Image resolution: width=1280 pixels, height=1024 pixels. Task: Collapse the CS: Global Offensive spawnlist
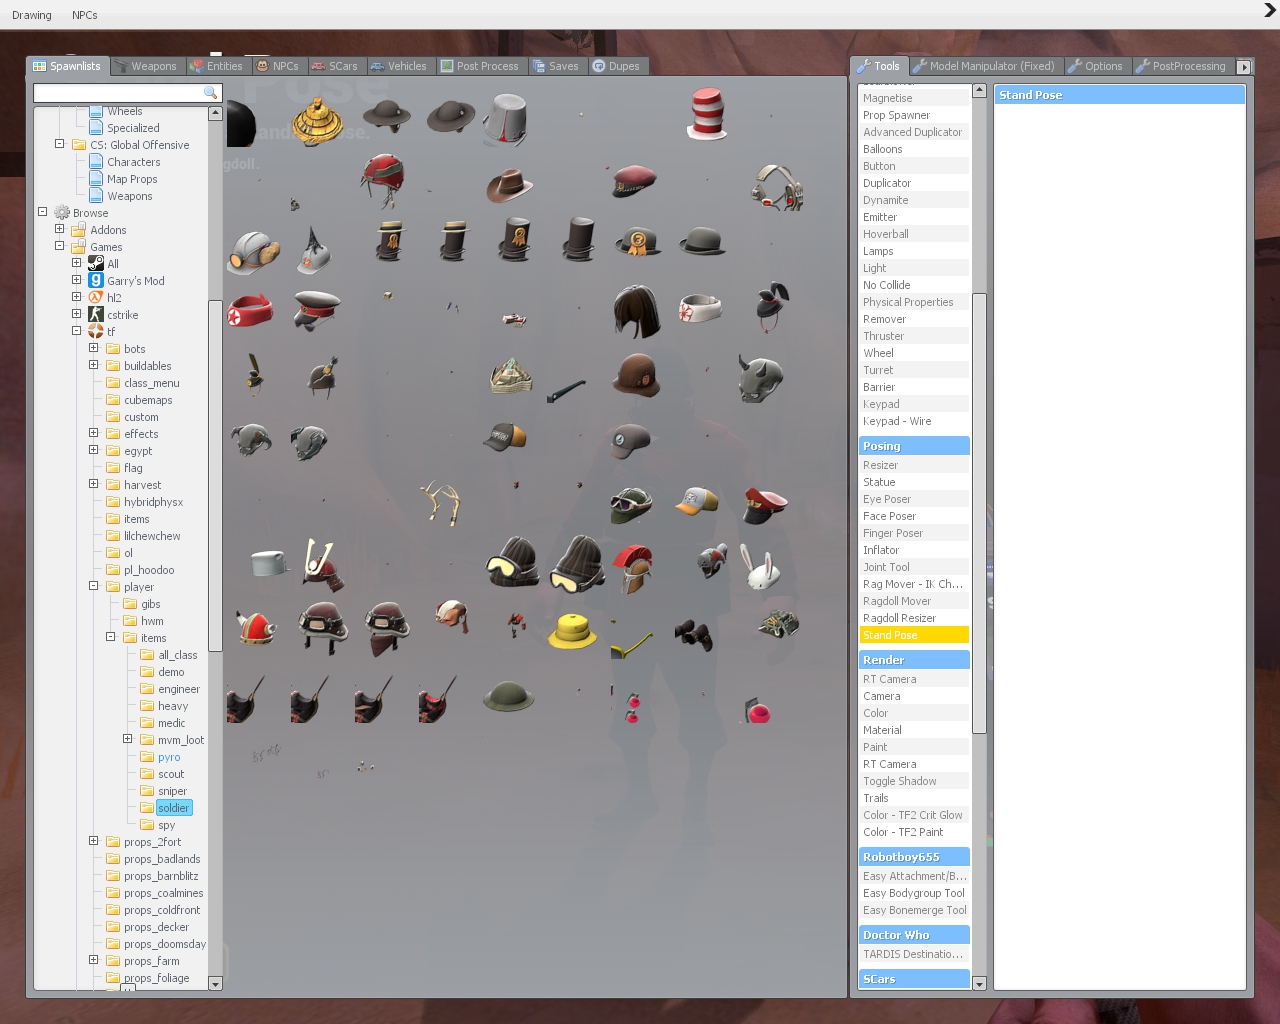point(60,144)
